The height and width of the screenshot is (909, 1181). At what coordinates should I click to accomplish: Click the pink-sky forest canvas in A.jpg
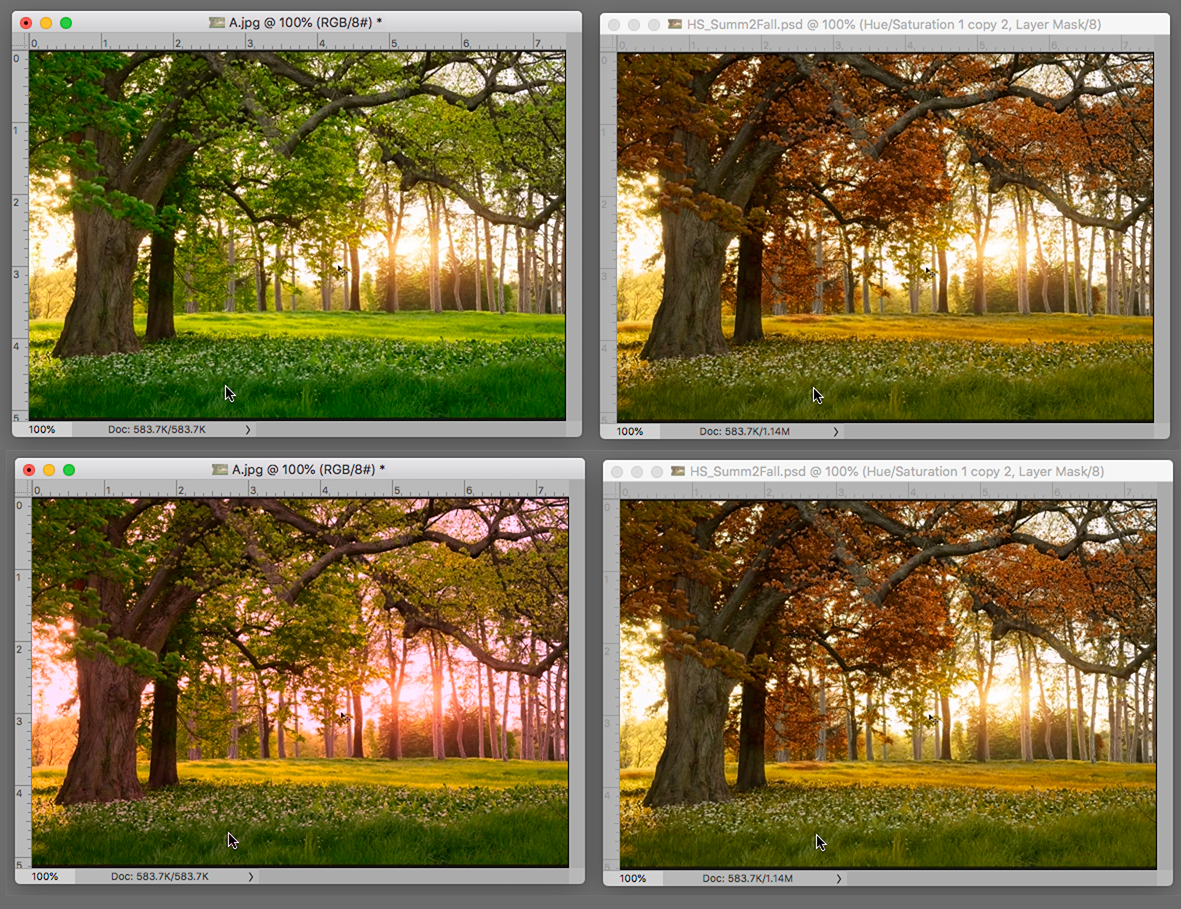tap(301, 682)
